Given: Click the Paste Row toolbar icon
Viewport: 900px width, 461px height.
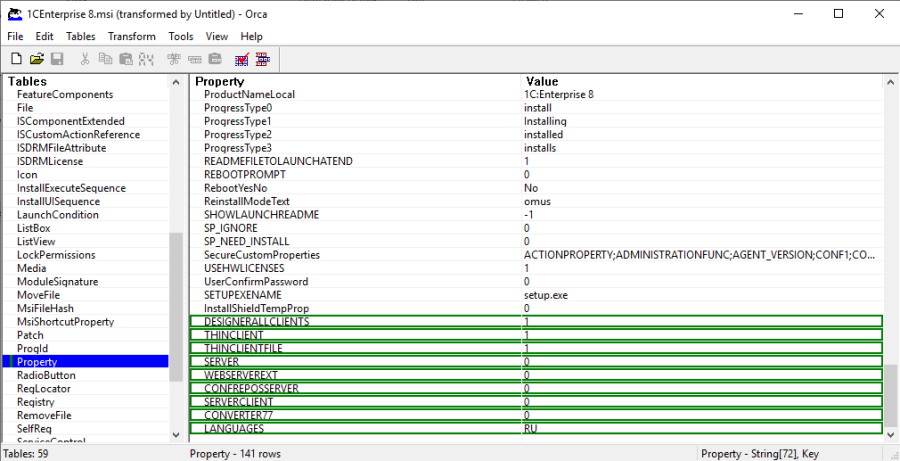Looking at the screenshot, I should (215, 59).
